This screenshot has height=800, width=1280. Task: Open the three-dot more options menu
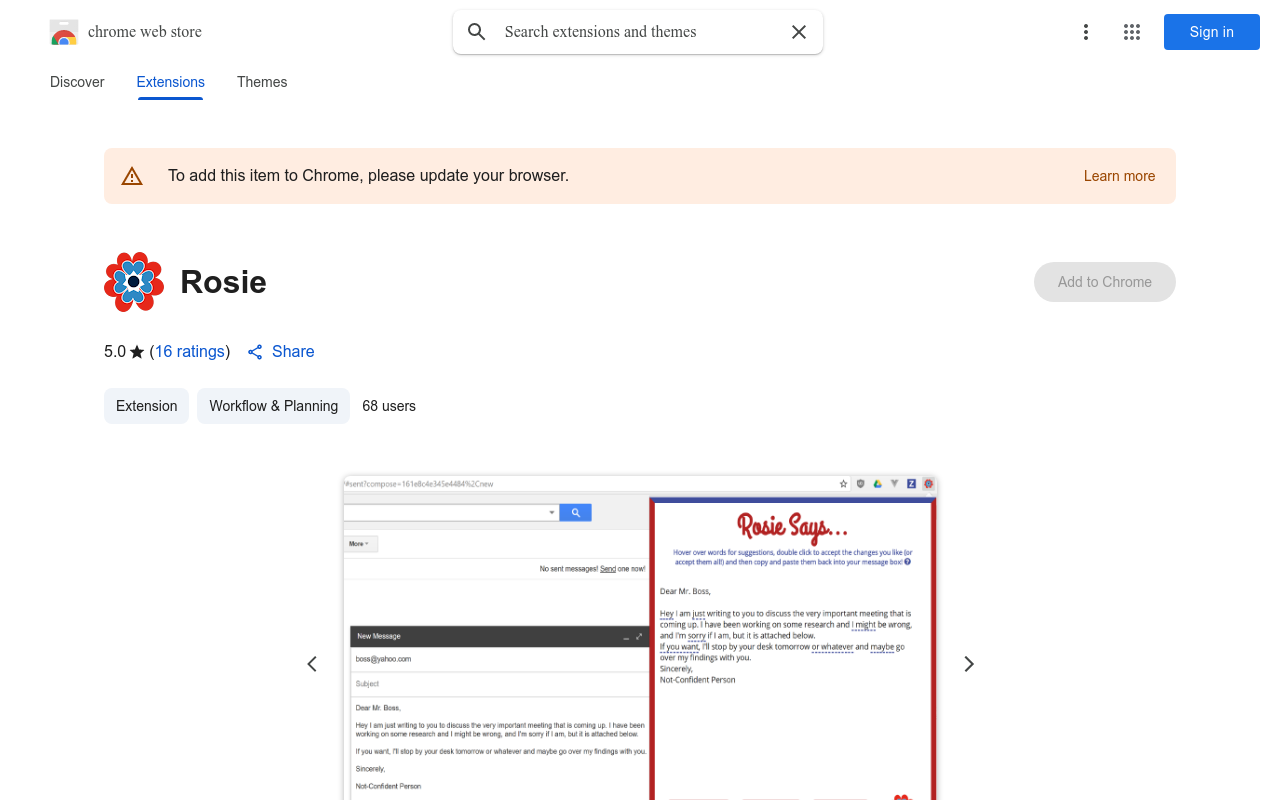tap(1086, 32)
